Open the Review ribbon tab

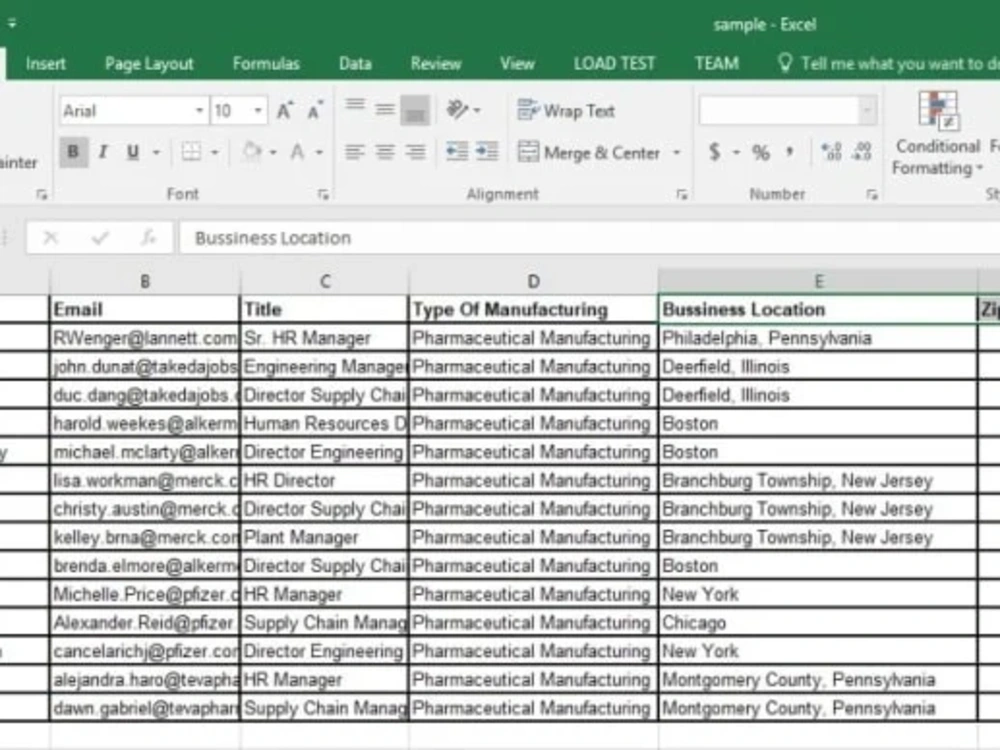coord(436,63)
